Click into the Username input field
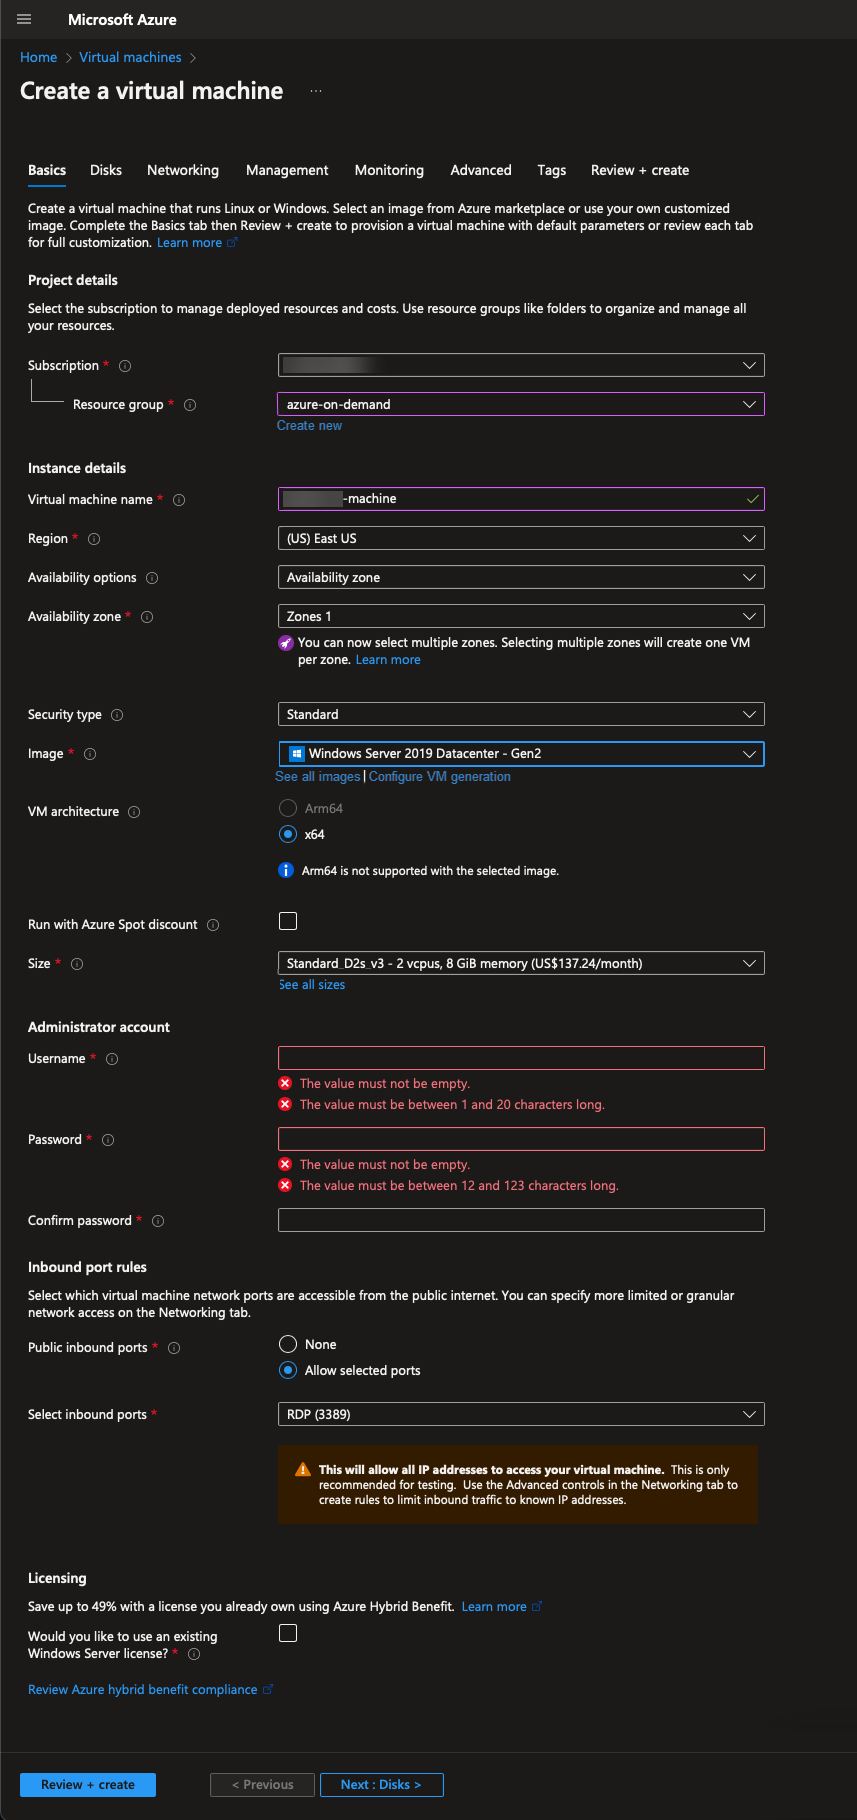The height and width of the screenshot is (1820, 857). (520, 1058)
